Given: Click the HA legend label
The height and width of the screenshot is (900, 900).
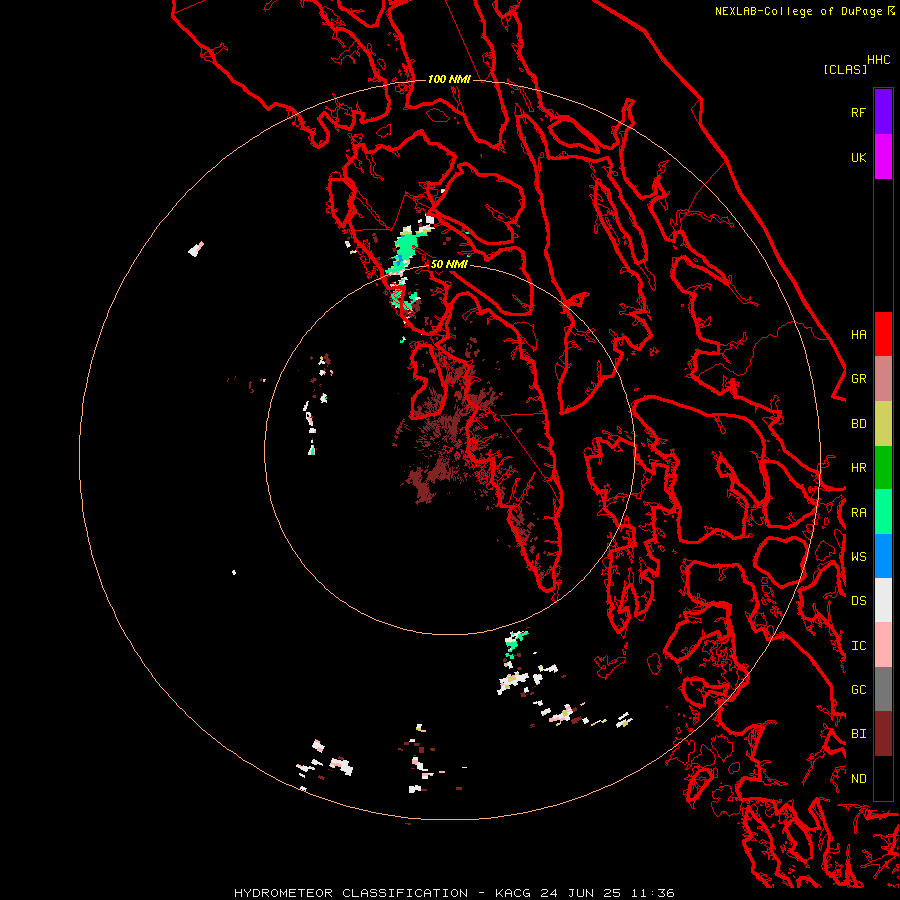Looking at the screenshot, I should point(858,335).
